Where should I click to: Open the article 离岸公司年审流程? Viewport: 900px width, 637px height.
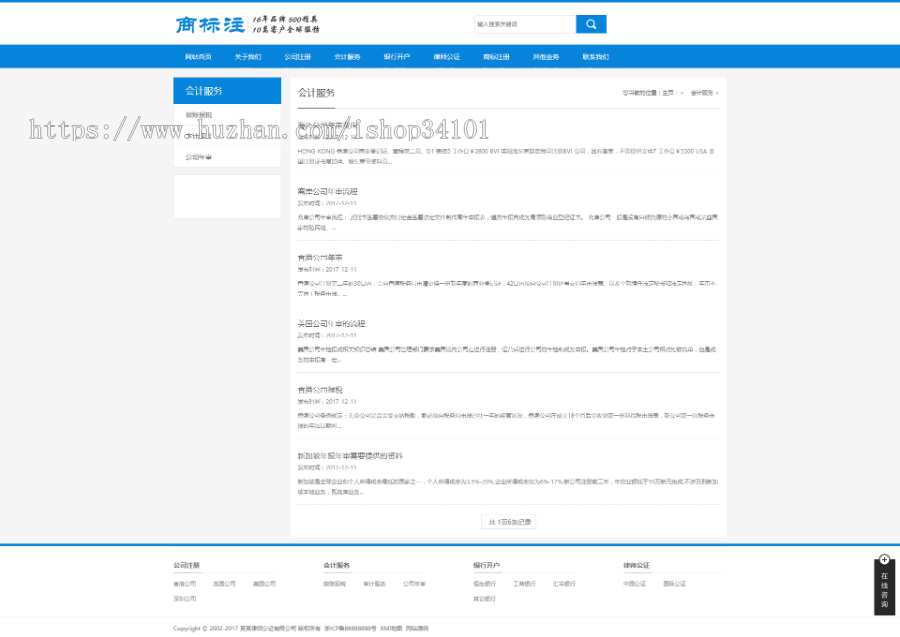click(x=327, y=191)
